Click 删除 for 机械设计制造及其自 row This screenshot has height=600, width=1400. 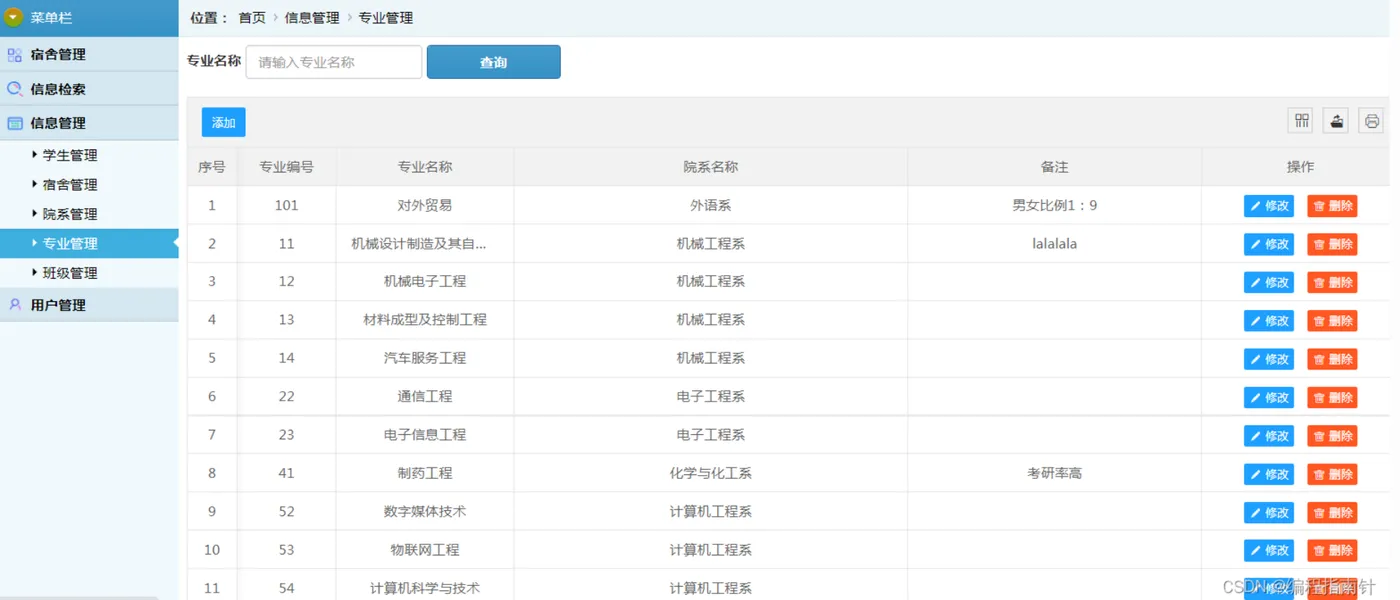(x=1332, y=244)
